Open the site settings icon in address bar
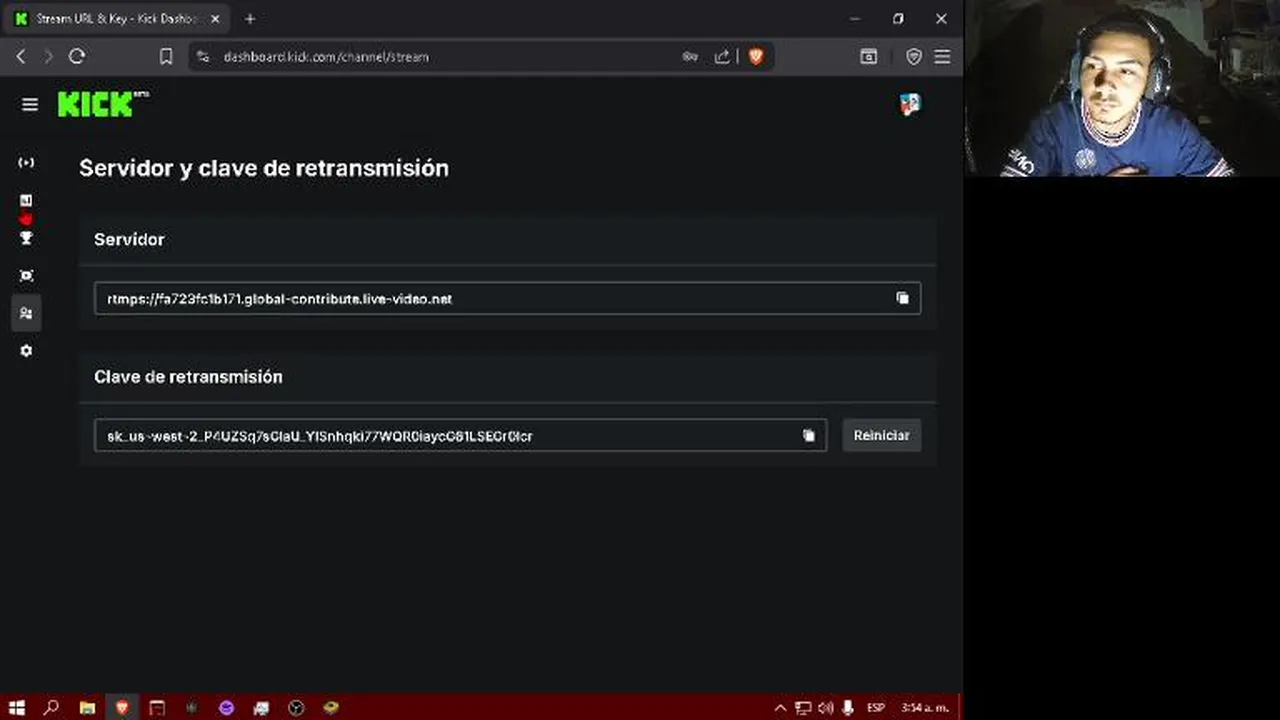This screenshot has height=720, width=1280. (203, 57)
